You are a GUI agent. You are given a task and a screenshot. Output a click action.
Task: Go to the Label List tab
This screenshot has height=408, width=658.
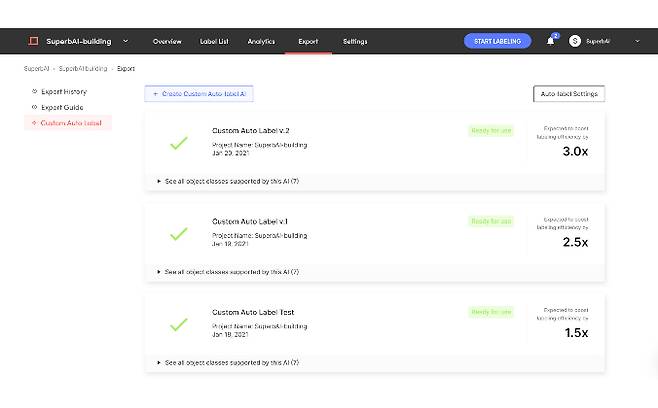pos(214,41)
